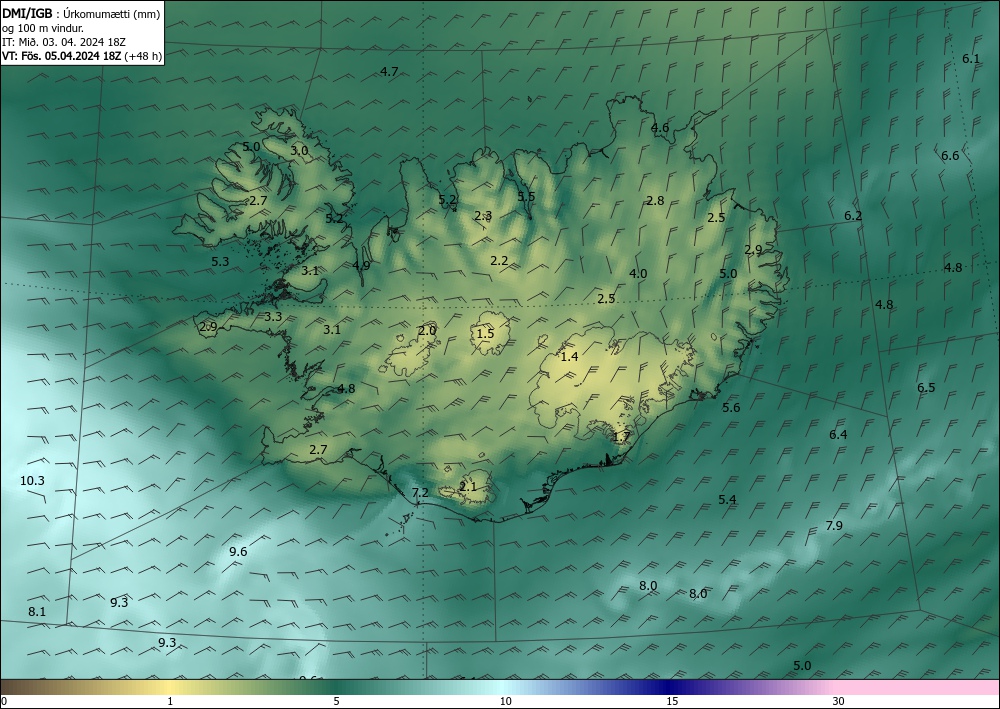Click the 2.8 value in the northeast

pyautogui.click(x=656, y=201)
